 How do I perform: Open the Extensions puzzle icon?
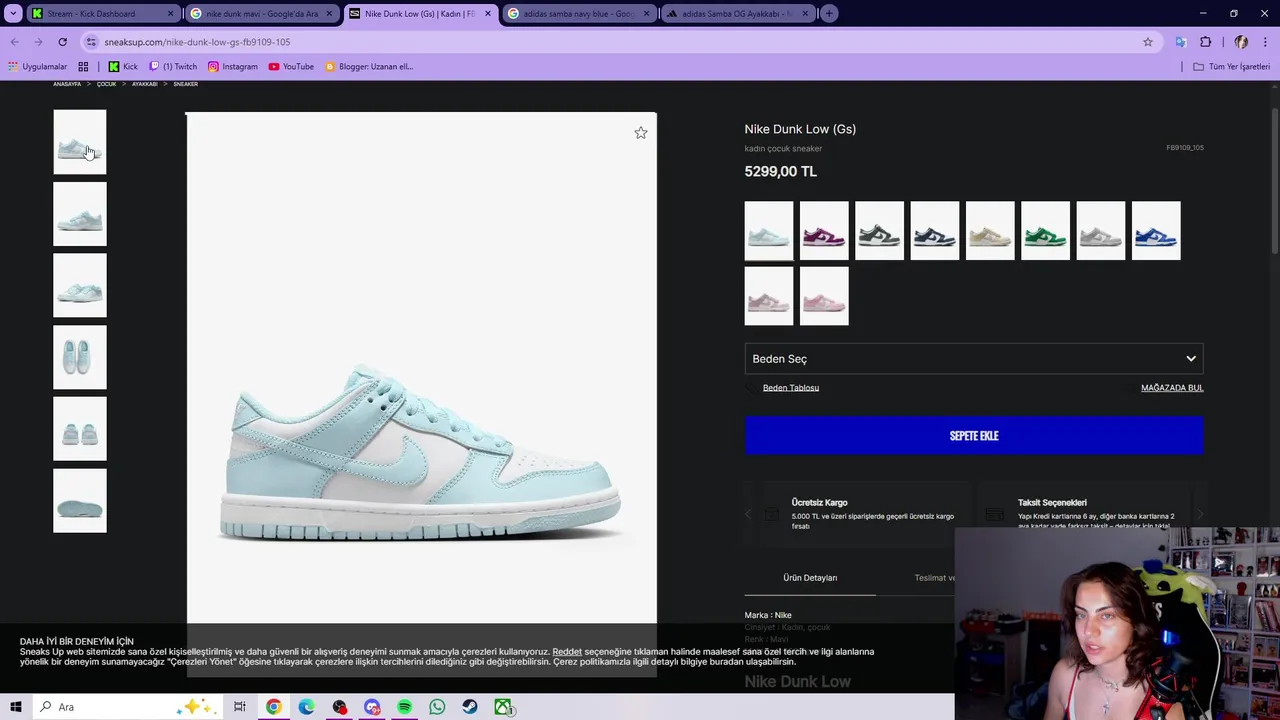[1205, 42]
